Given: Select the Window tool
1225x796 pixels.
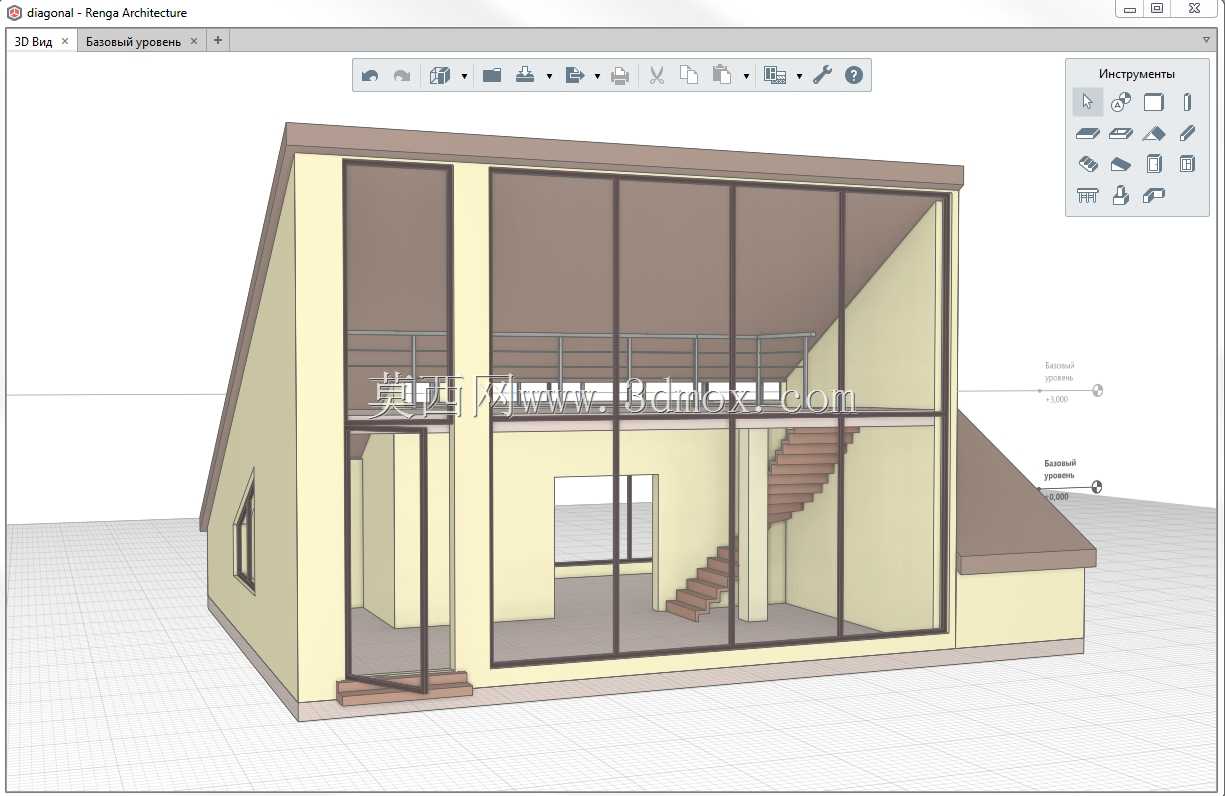Looking at the screenshot, I should [1187, 164].
